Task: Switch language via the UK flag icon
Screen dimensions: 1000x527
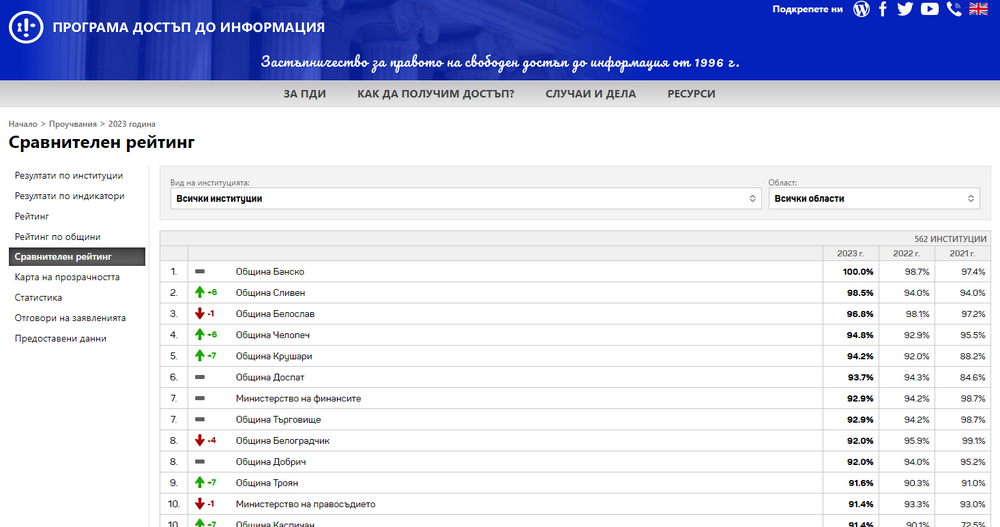Action: click(x=978, y=9)
